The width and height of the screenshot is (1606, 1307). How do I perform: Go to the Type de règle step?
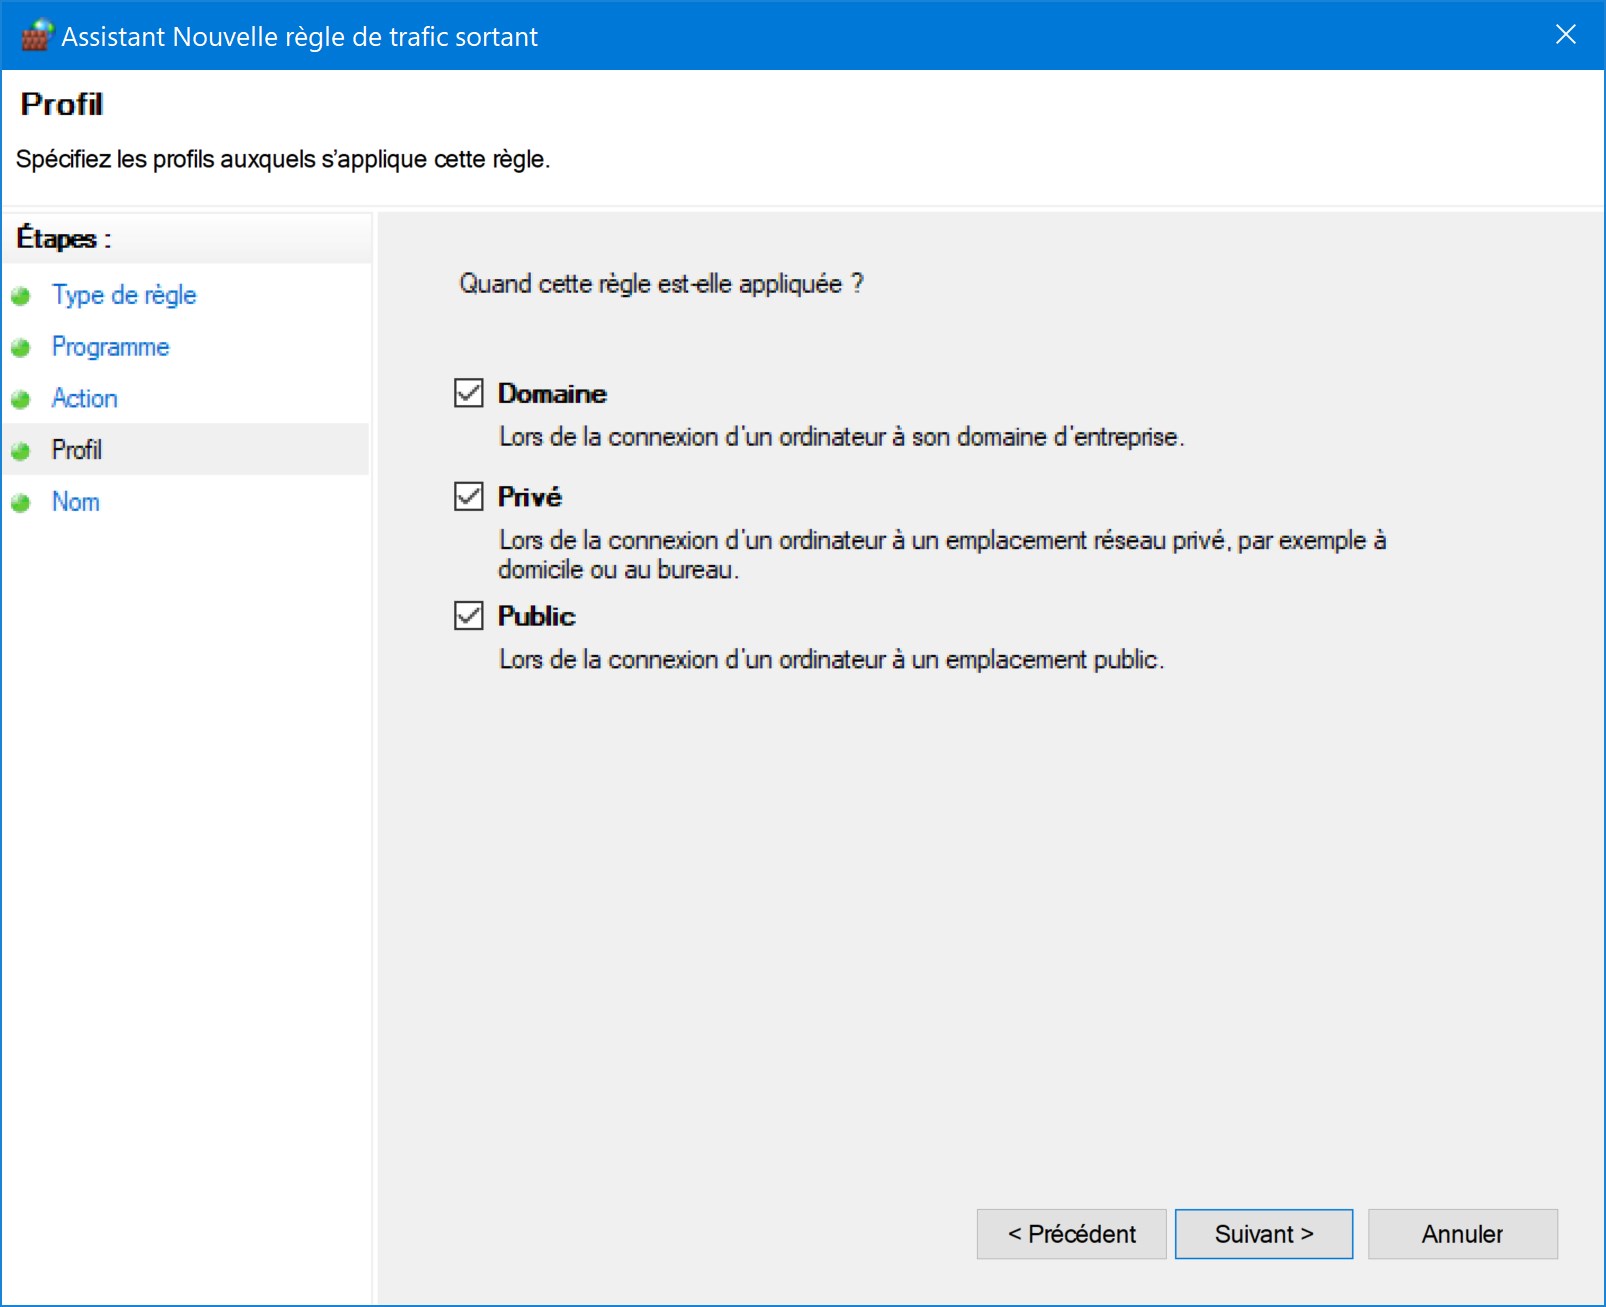[x=124, y=295]
